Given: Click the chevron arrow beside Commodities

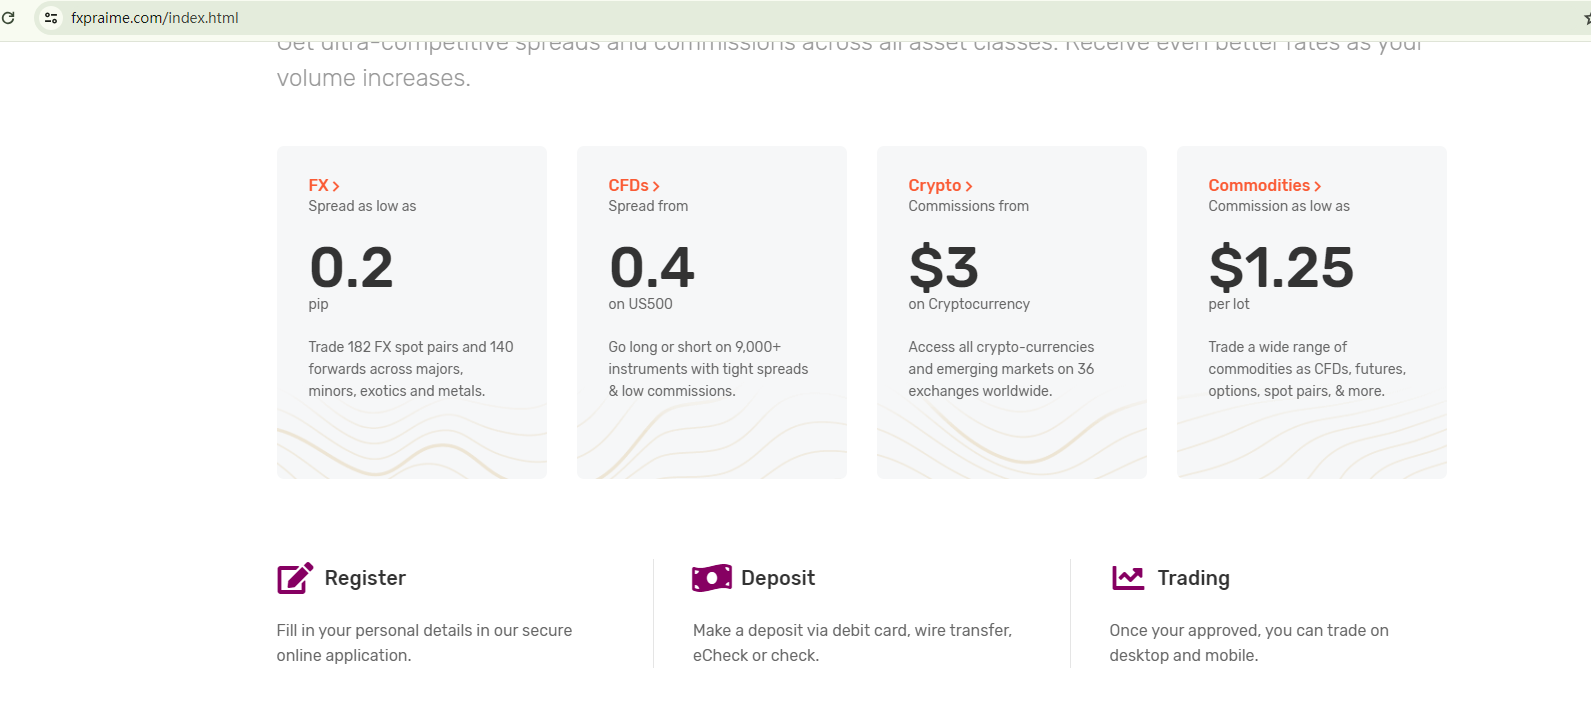Looking at the screenshot, I should click(1318, 186).
